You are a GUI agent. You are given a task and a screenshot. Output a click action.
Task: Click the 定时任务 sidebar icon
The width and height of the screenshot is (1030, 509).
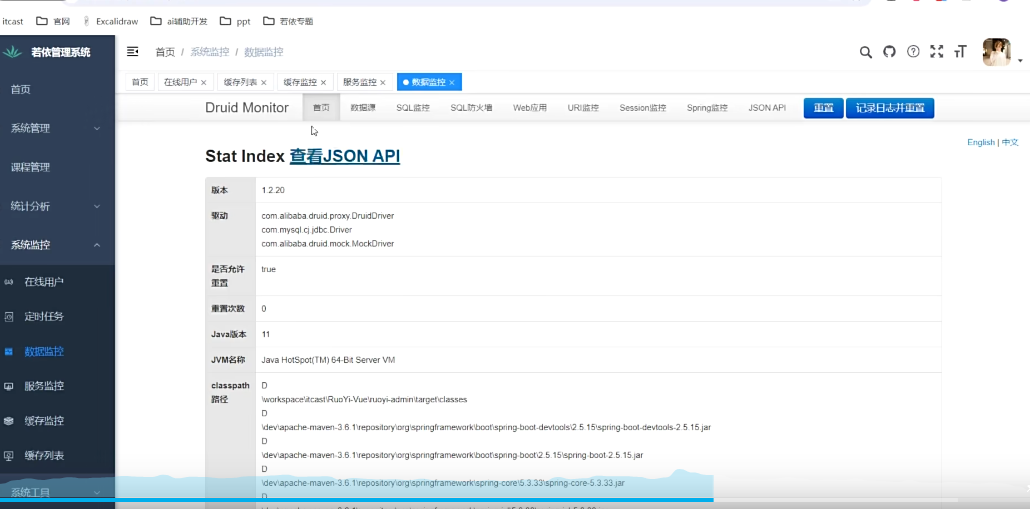[9, 317]
